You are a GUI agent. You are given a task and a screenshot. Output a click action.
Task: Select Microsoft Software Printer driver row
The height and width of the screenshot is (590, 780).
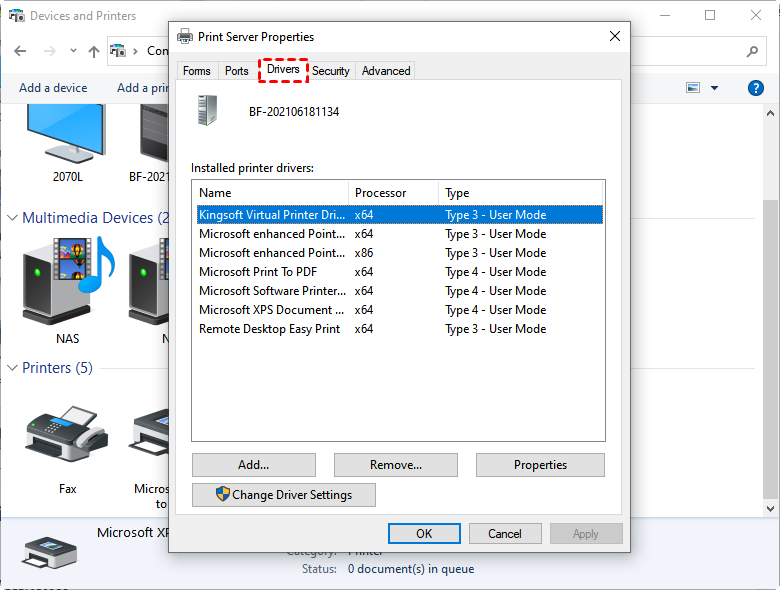(x=400, y=291)
